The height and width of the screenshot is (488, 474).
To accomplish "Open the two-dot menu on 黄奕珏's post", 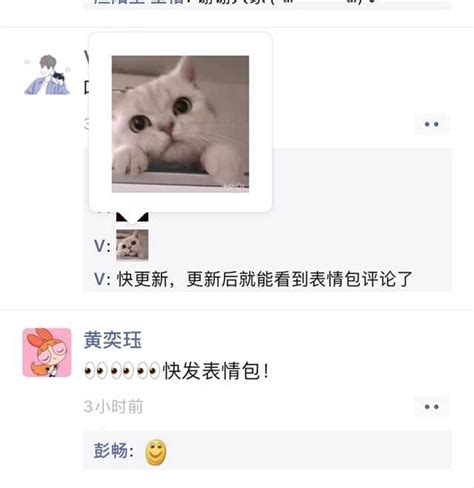I will tap(432, 407).
